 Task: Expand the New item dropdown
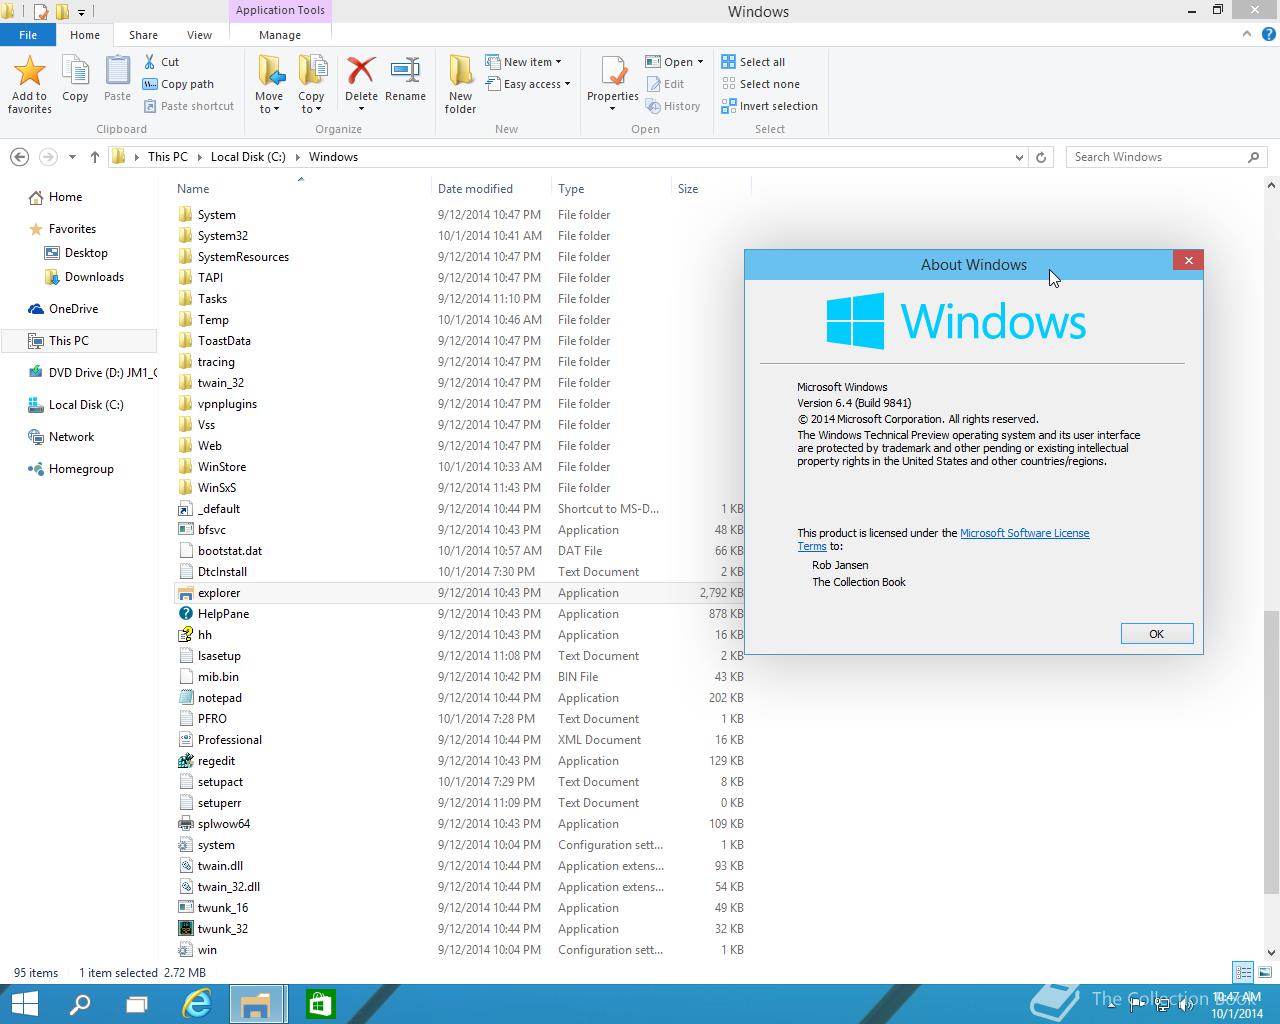(523, 62)
